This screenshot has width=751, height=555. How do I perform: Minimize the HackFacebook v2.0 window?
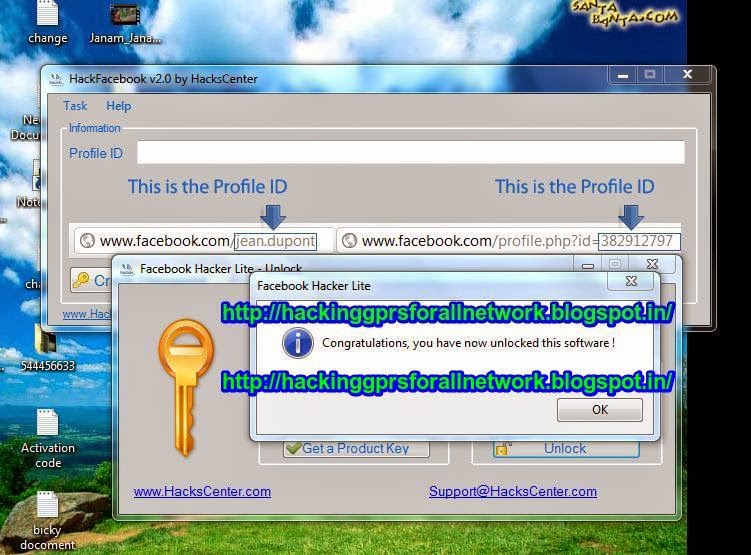[x=623, y=75]
